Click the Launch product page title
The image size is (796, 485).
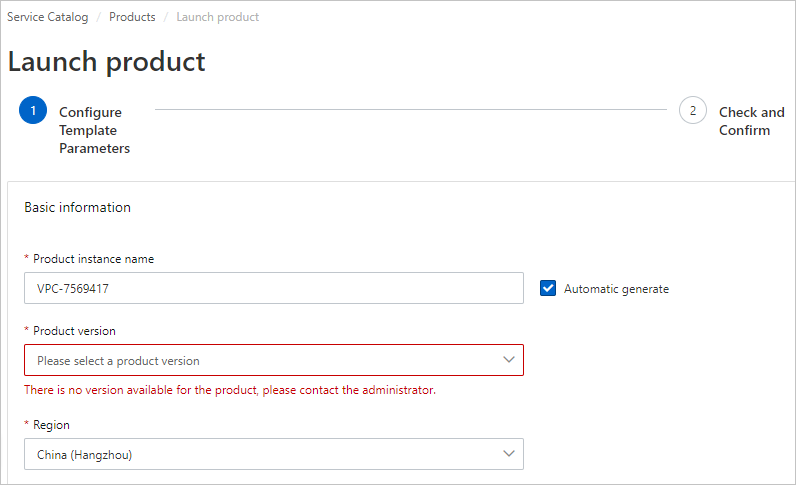tap(107, 62)
